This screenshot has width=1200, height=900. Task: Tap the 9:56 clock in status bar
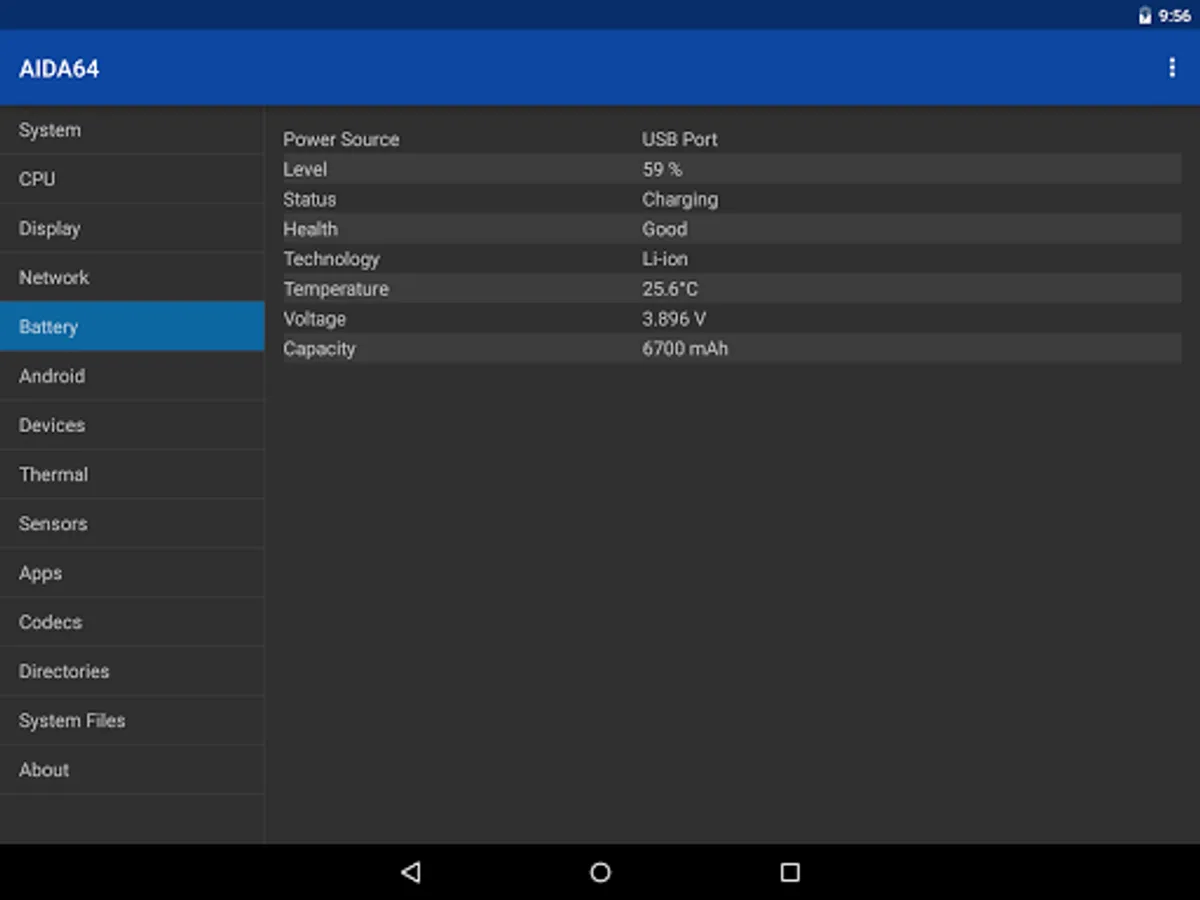(1174, 15)
